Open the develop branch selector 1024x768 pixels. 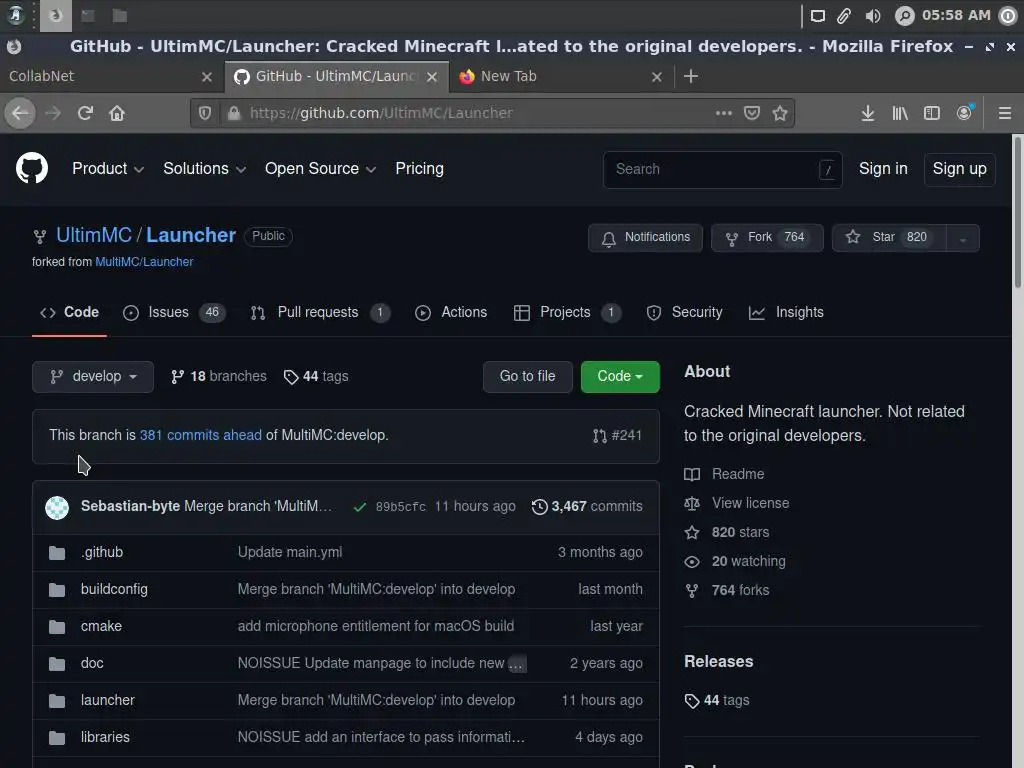tap(93, 377)
